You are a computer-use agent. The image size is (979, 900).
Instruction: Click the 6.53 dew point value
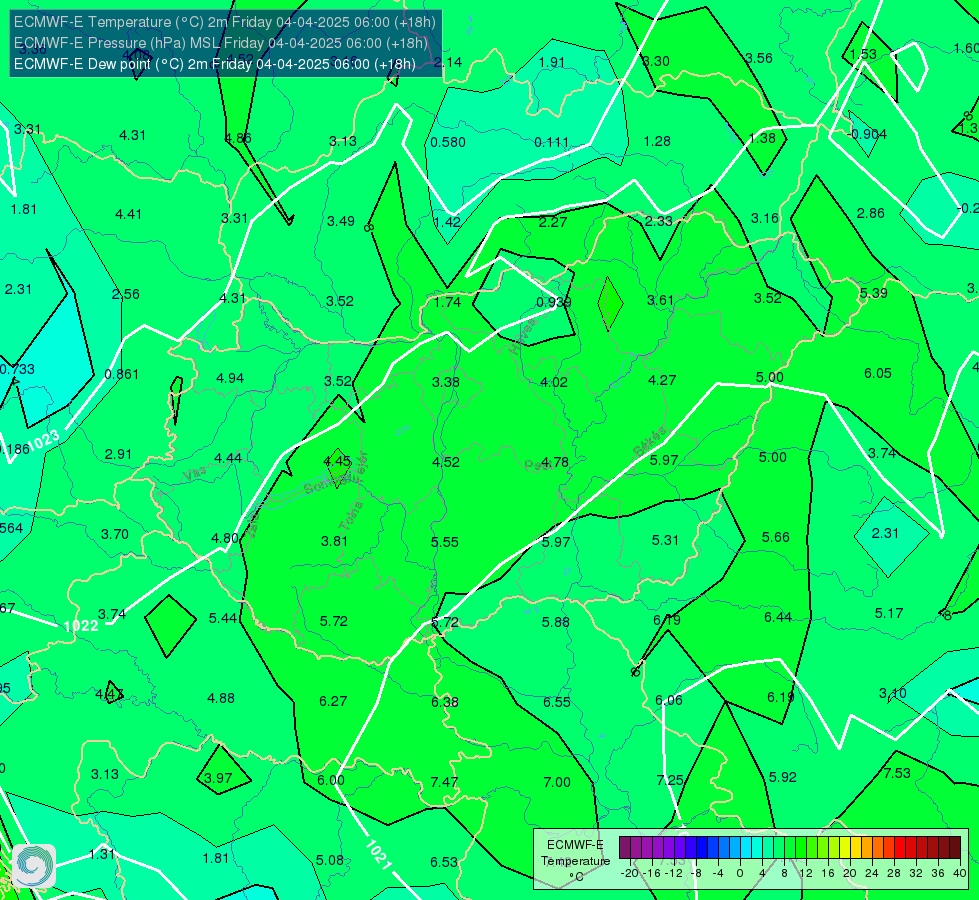coord(444,862)
